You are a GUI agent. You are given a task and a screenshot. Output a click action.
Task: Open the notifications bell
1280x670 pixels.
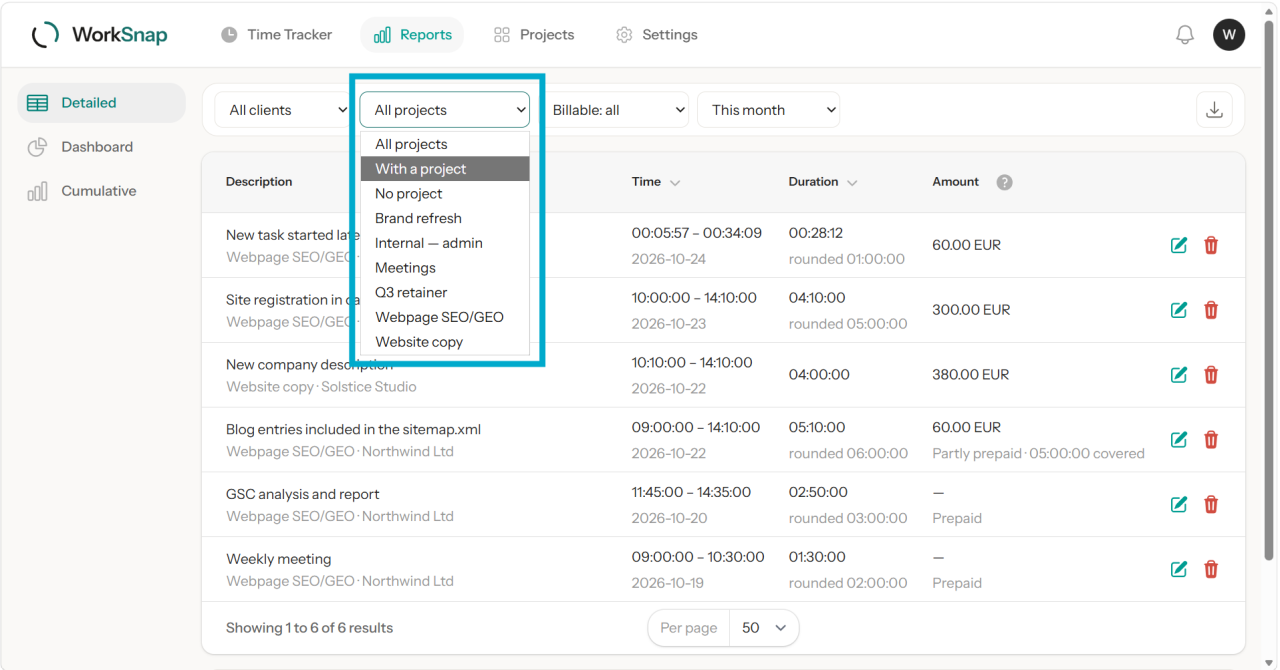click(1185, 35)
